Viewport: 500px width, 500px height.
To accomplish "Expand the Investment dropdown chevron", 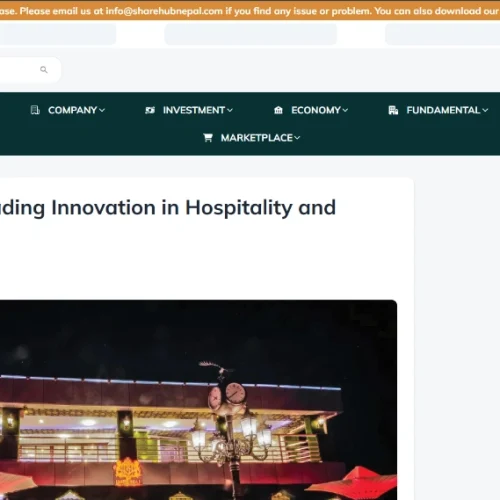I will click(x=230, y=110).
